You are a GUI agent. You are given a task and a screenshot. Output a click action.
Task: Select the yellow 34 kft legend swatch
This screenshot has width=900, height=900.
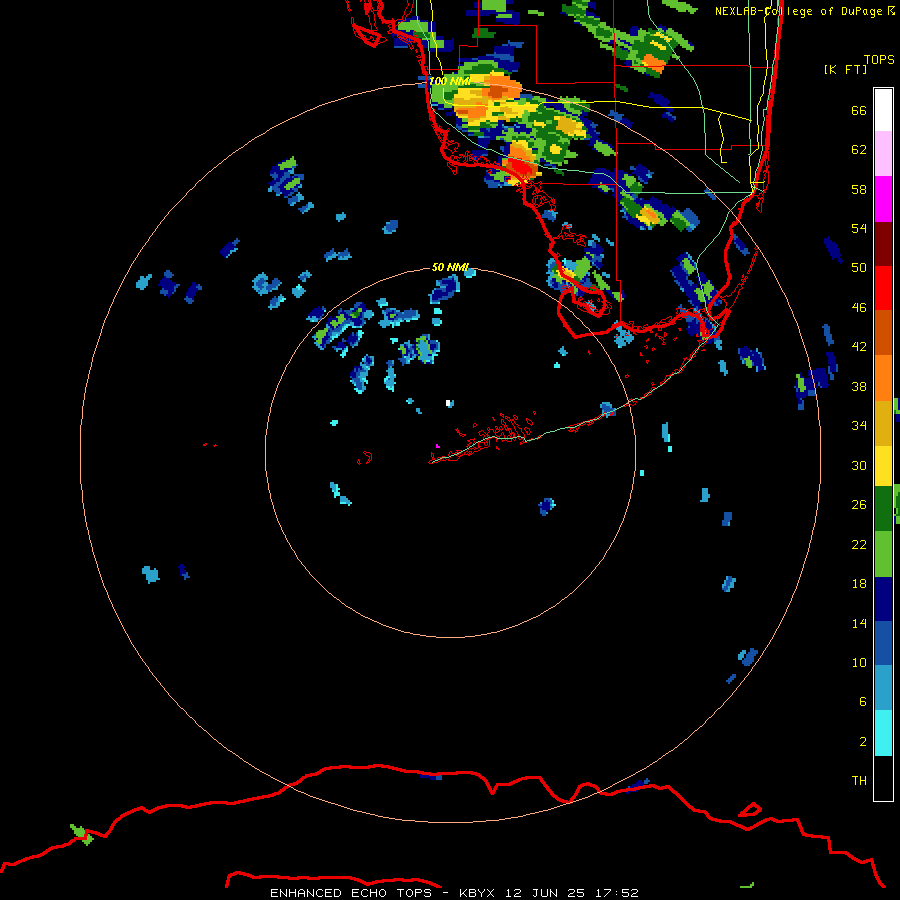pyautogui.click(x=883, y=466)
